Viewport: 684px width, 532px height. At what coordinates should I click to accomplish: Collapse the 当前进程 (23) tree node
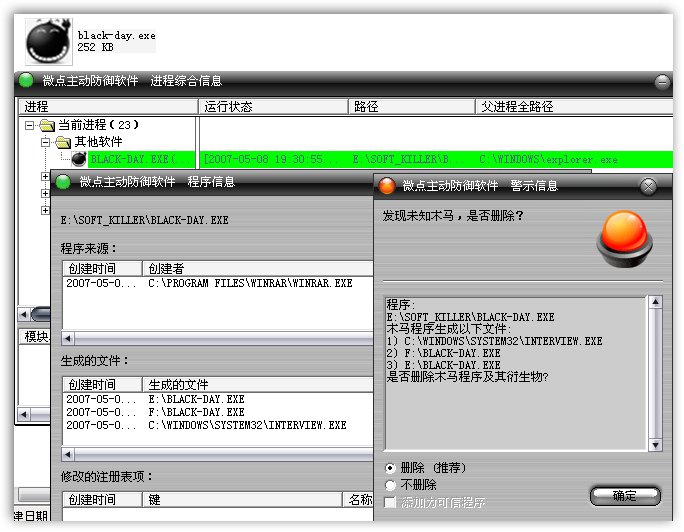click(x=29, y=126)
